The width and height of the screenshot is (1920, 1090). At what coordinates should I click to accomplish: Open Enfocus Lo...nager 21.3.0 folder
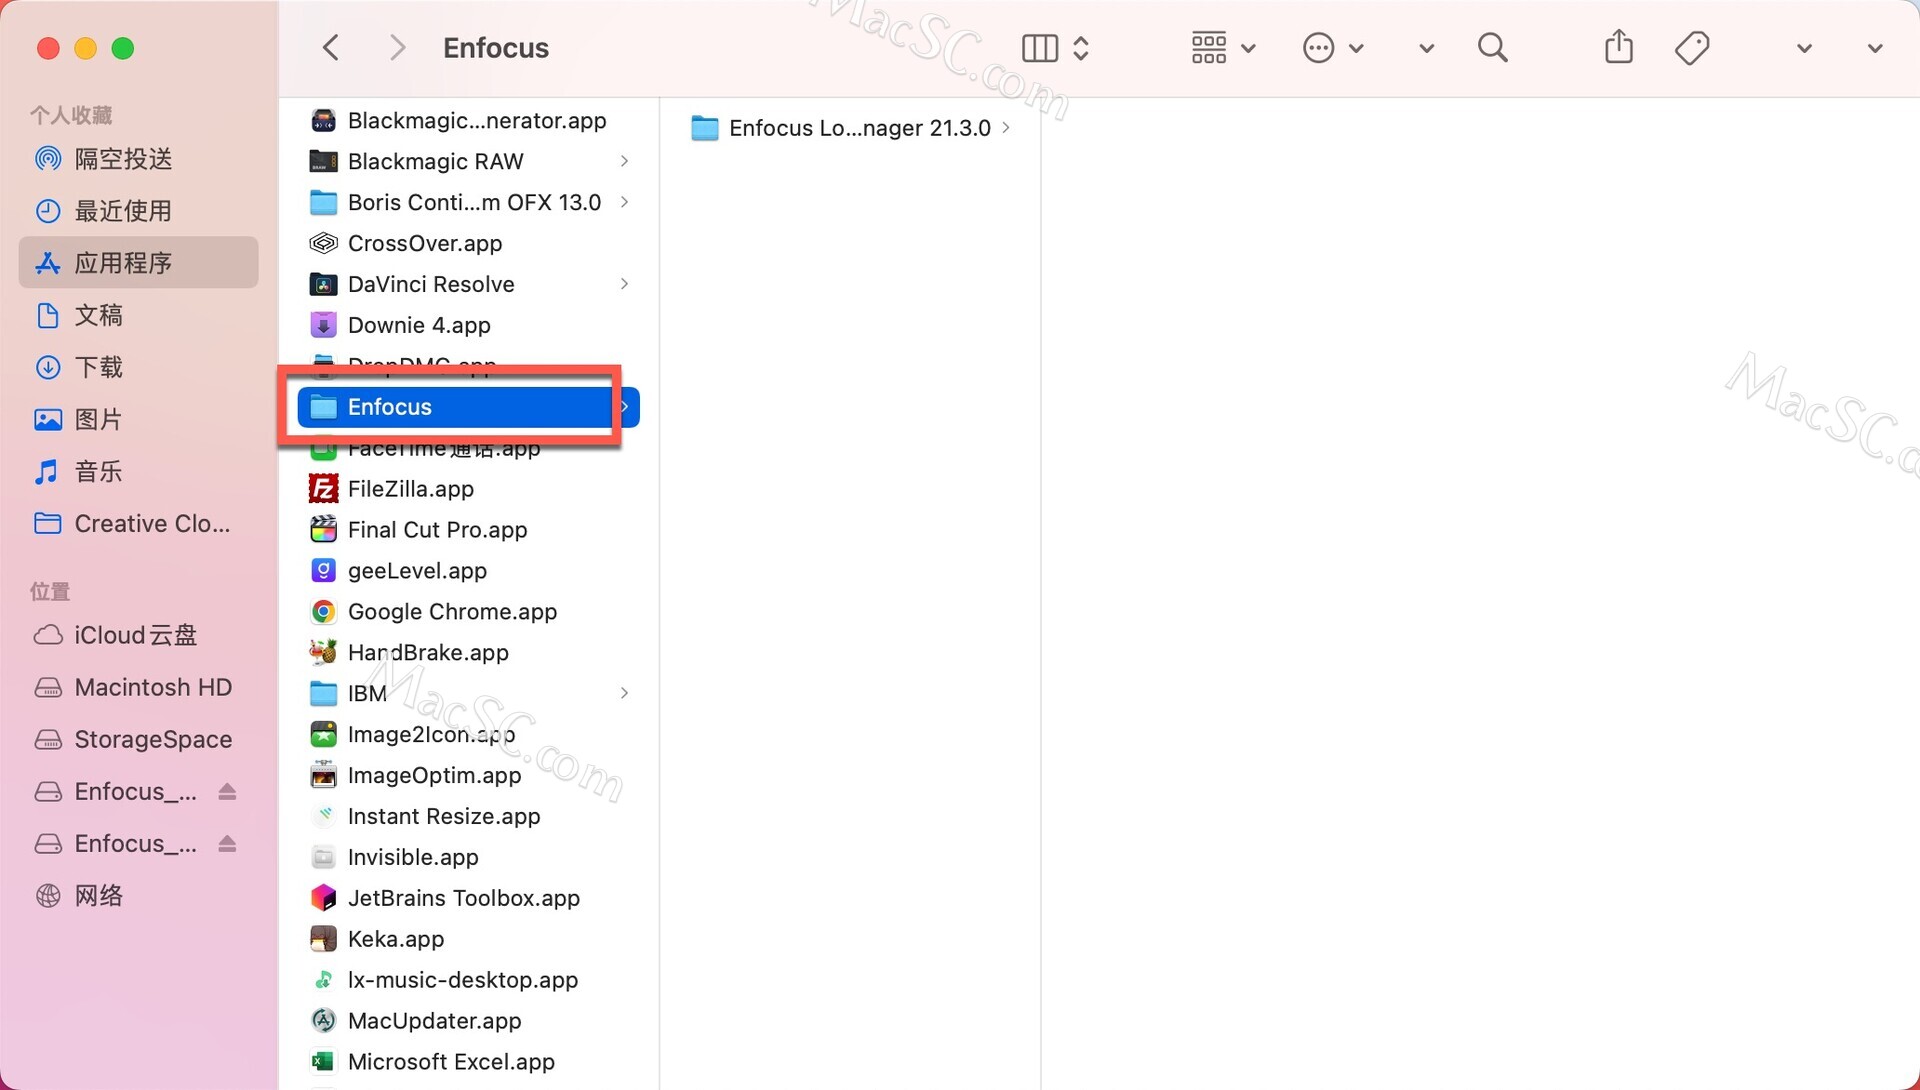(850, 128)
